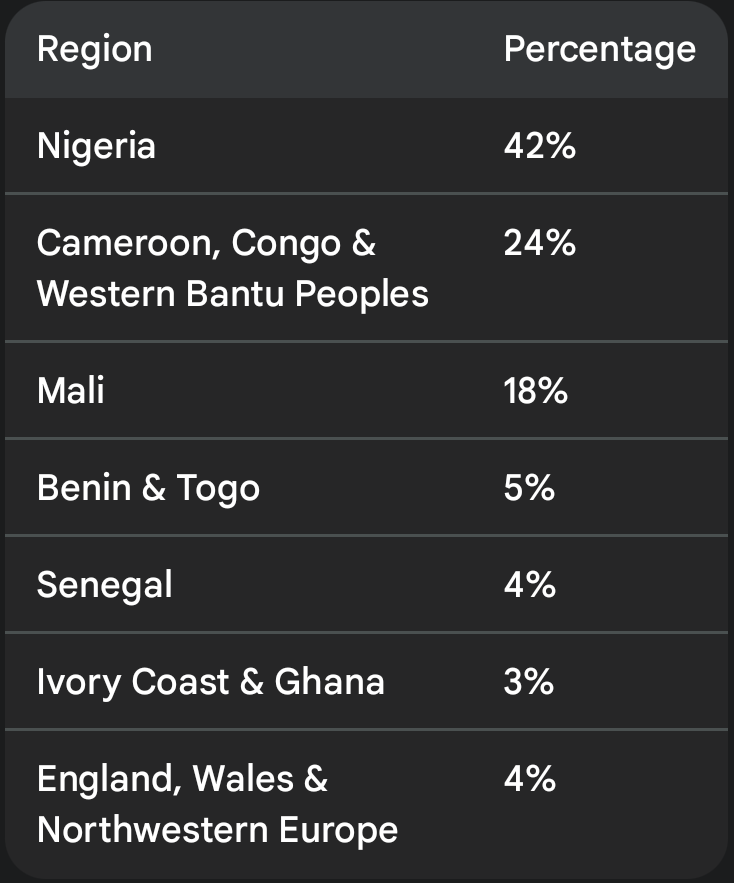
Task: Click the words Western Bantu Peoples
Action: coord(232,294)
